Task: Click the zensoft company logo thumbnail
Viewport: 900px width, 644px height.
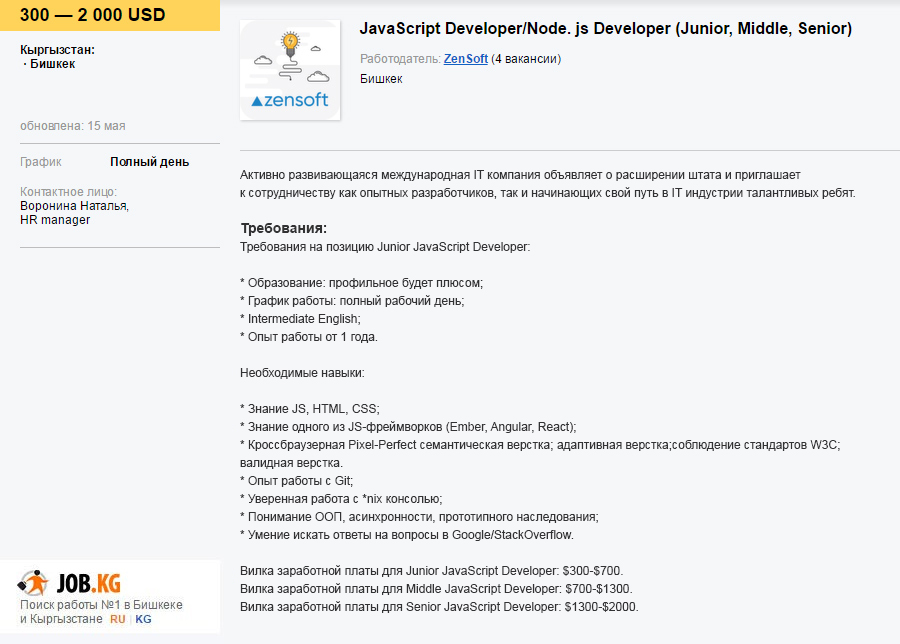Action: point(290,70)
